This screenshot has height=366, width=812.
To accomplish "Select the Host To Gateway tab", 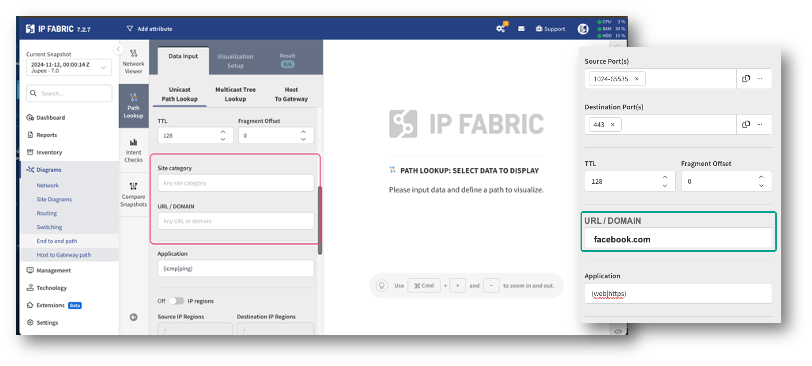I will coord(292,94).
